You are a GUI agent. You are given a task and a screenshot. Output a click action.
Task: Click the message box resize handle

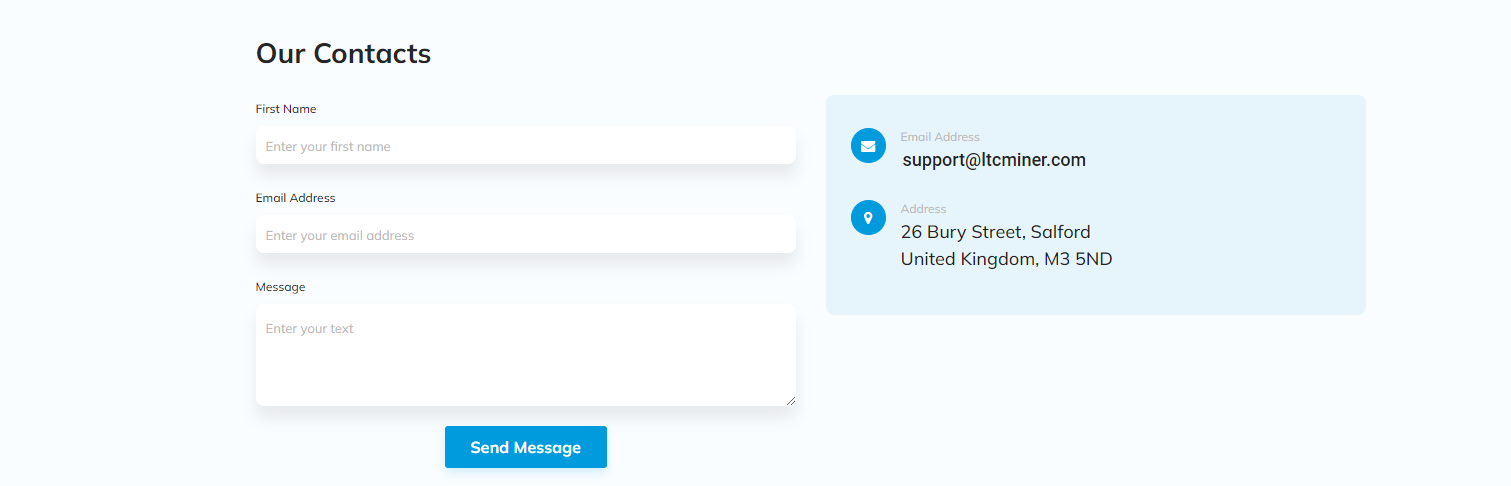[790, 400]
